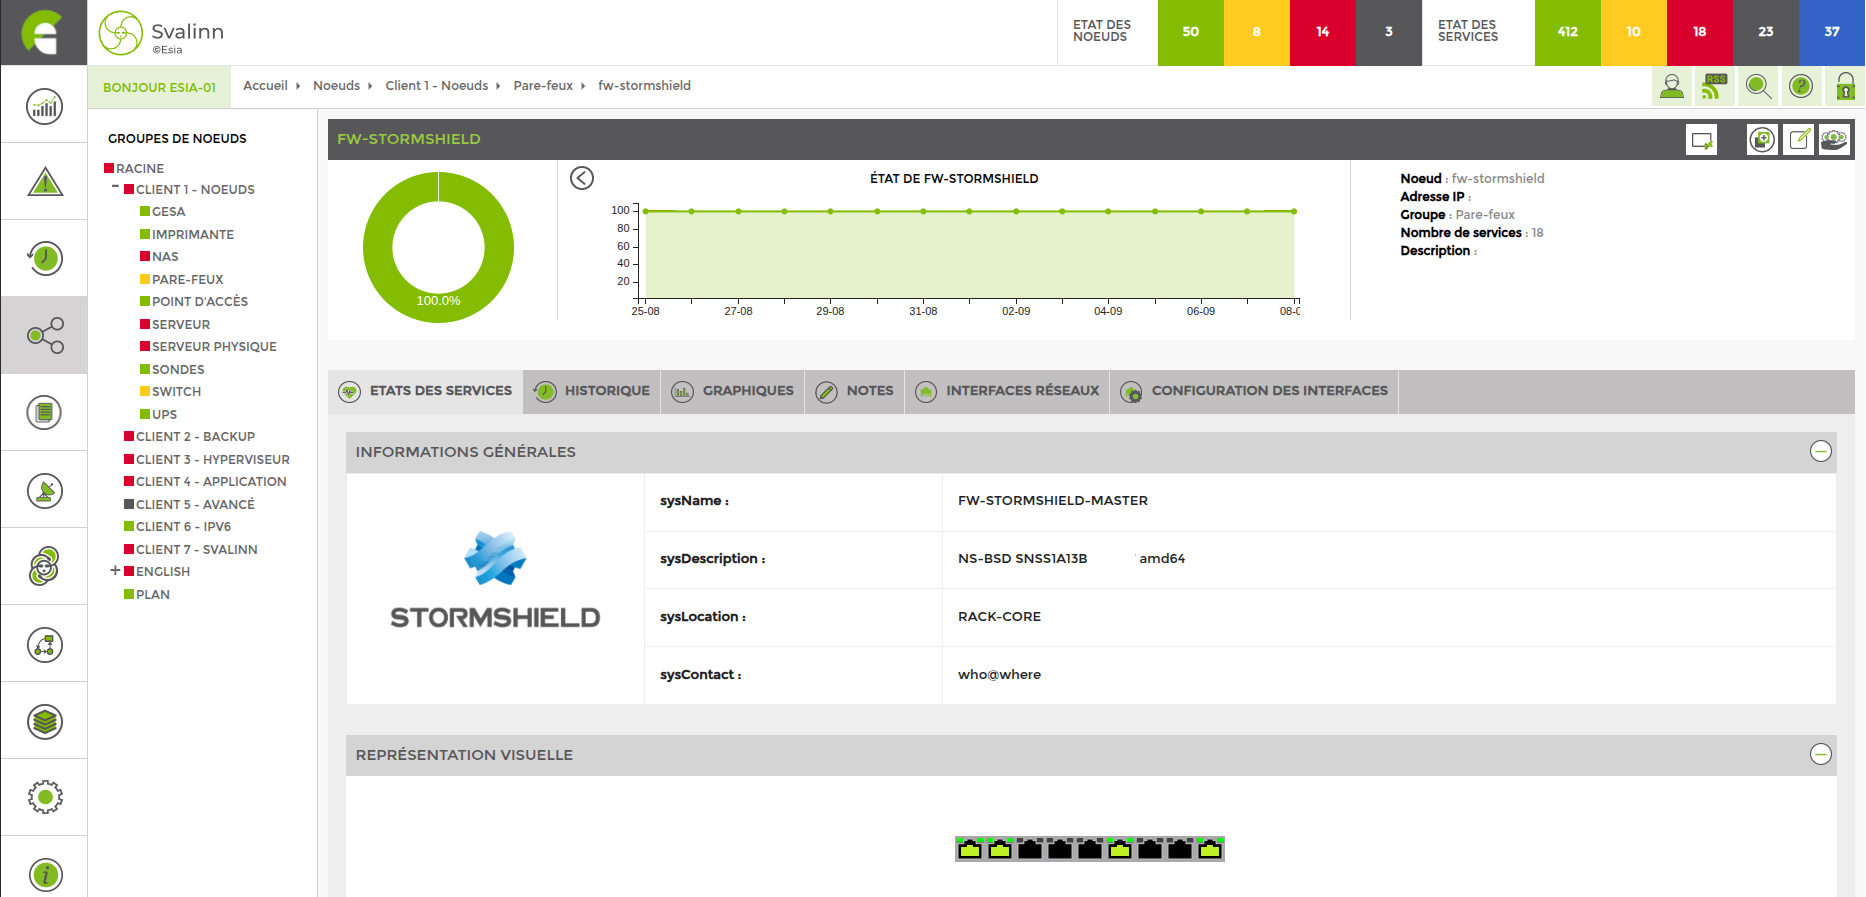This screenshot has width=1866, height=897.
Task: Select the Serveur Physique node group
Action: click(214, 347)
